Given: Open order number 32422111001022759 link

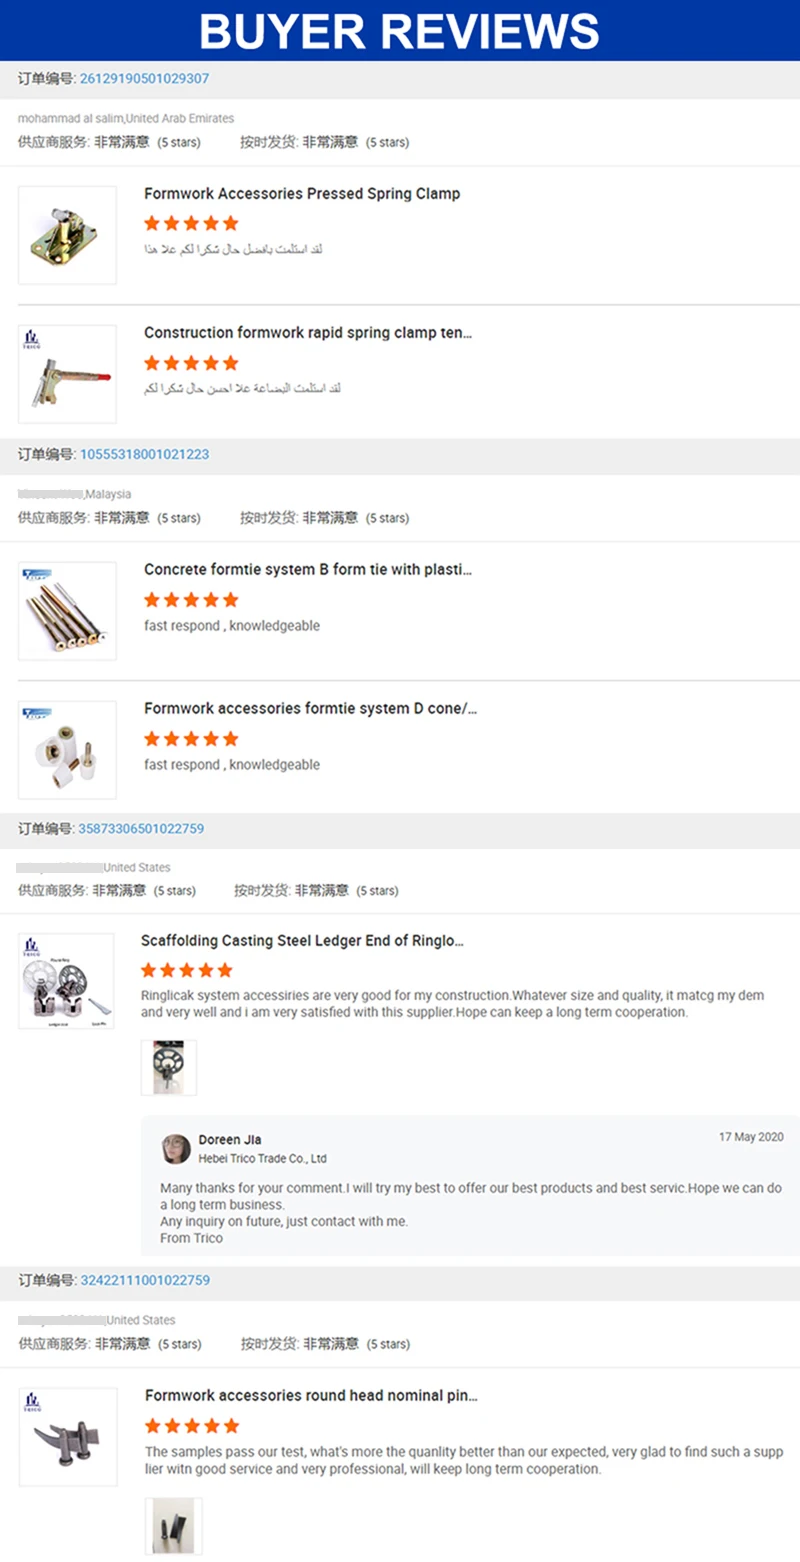Looking at the screenshot, I should pyautogui.click(x=144, y=1280).
